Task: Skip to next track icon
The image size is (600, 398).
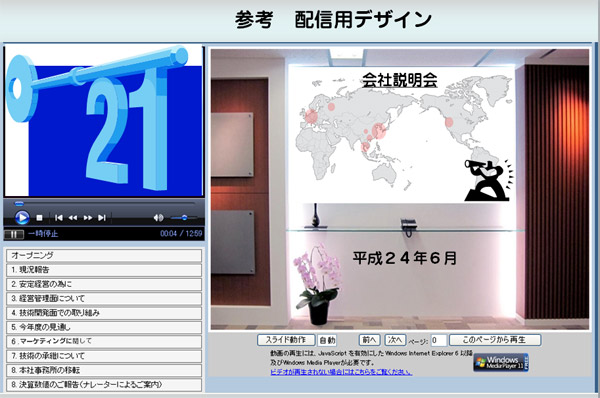Action: (102, 218)
